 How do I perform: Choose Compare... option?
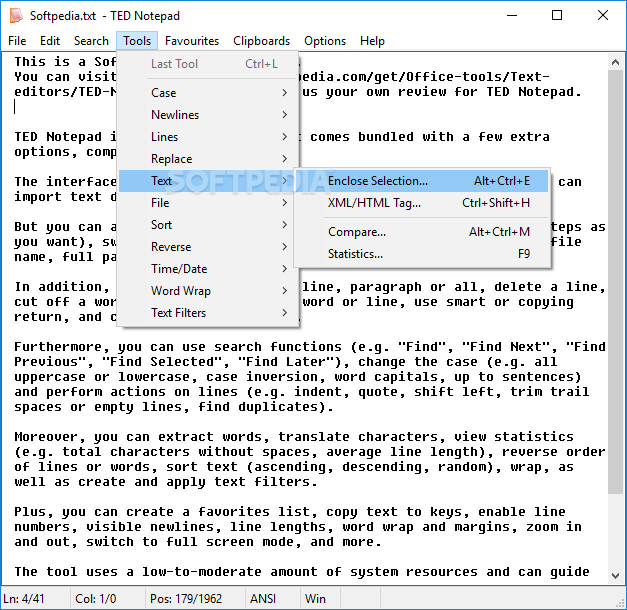pos(422,232)
